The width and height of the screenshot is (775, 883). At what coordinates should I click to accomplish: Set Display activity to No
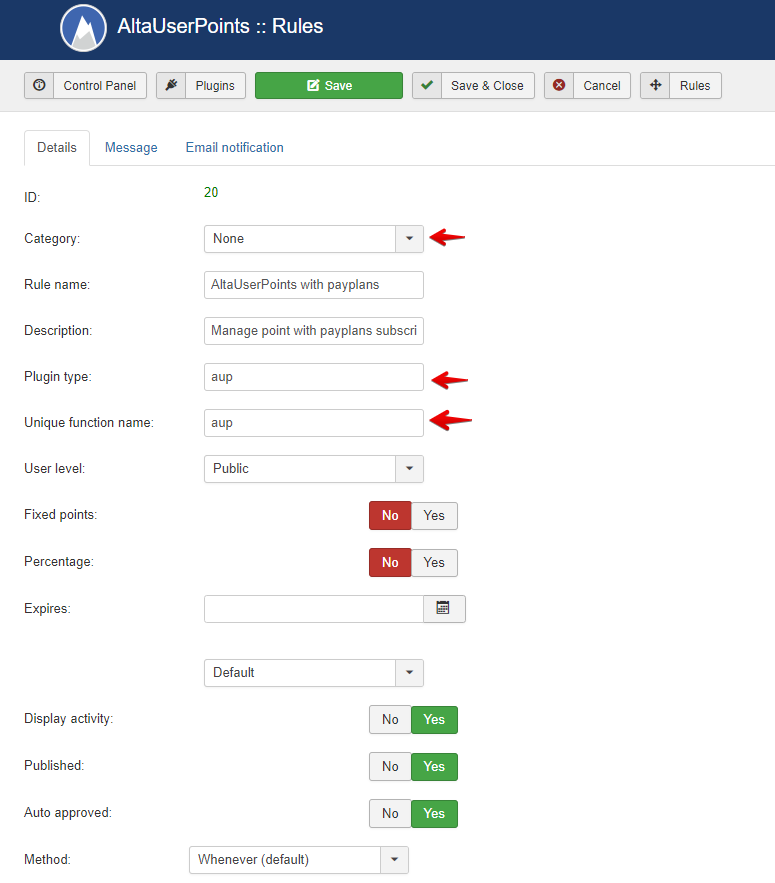coord(390,720)
